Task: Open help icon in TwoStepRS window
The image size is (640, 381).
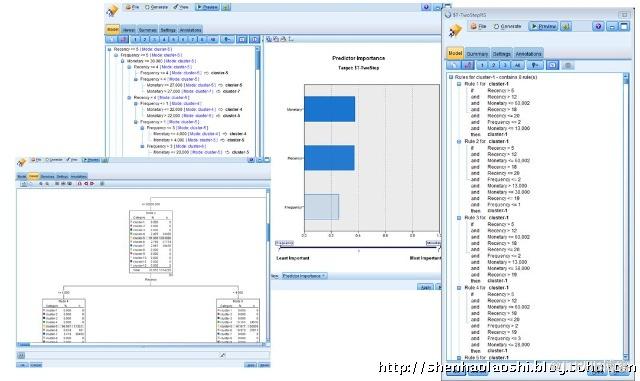Action: click(598, 26)
